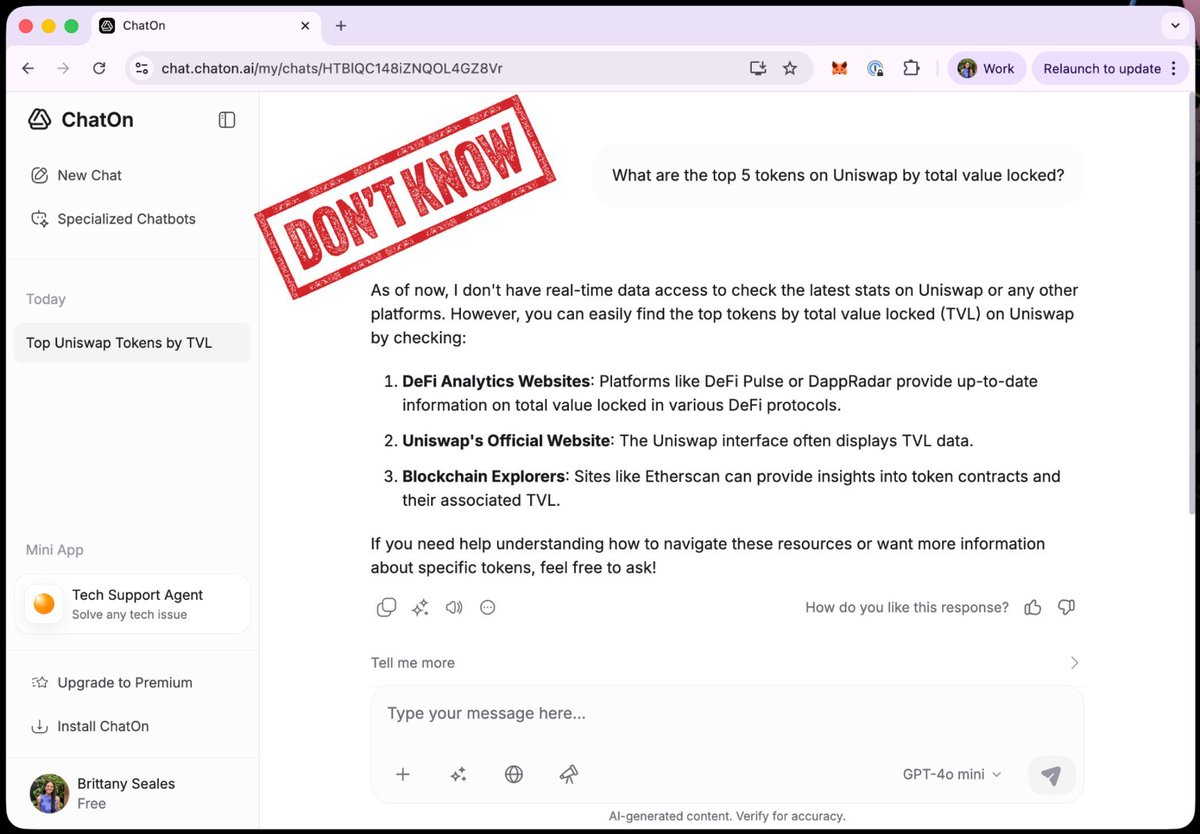Expand the Tell me more suggestion
The image size is (1200, 834).
pyautogui.click(x=727, y=663)
